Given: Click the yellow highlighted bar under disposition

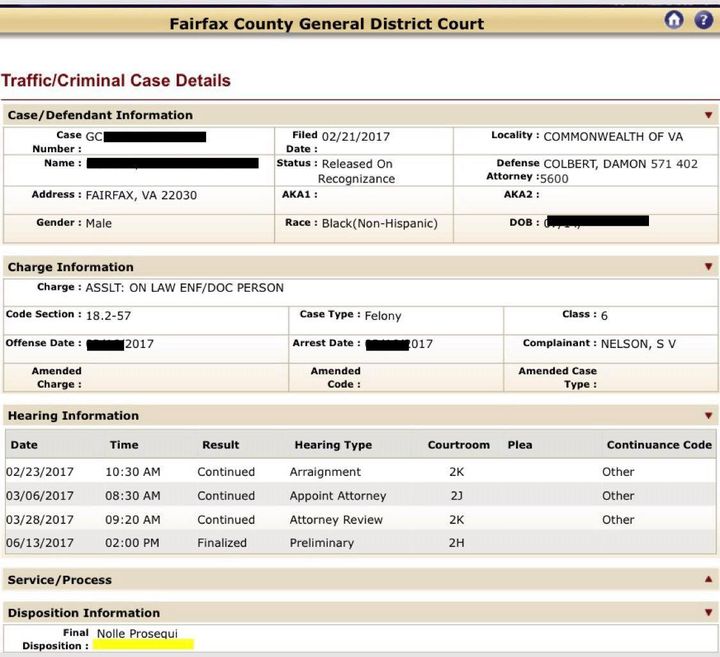Looking at the screenshot, I should coord(143,644).
